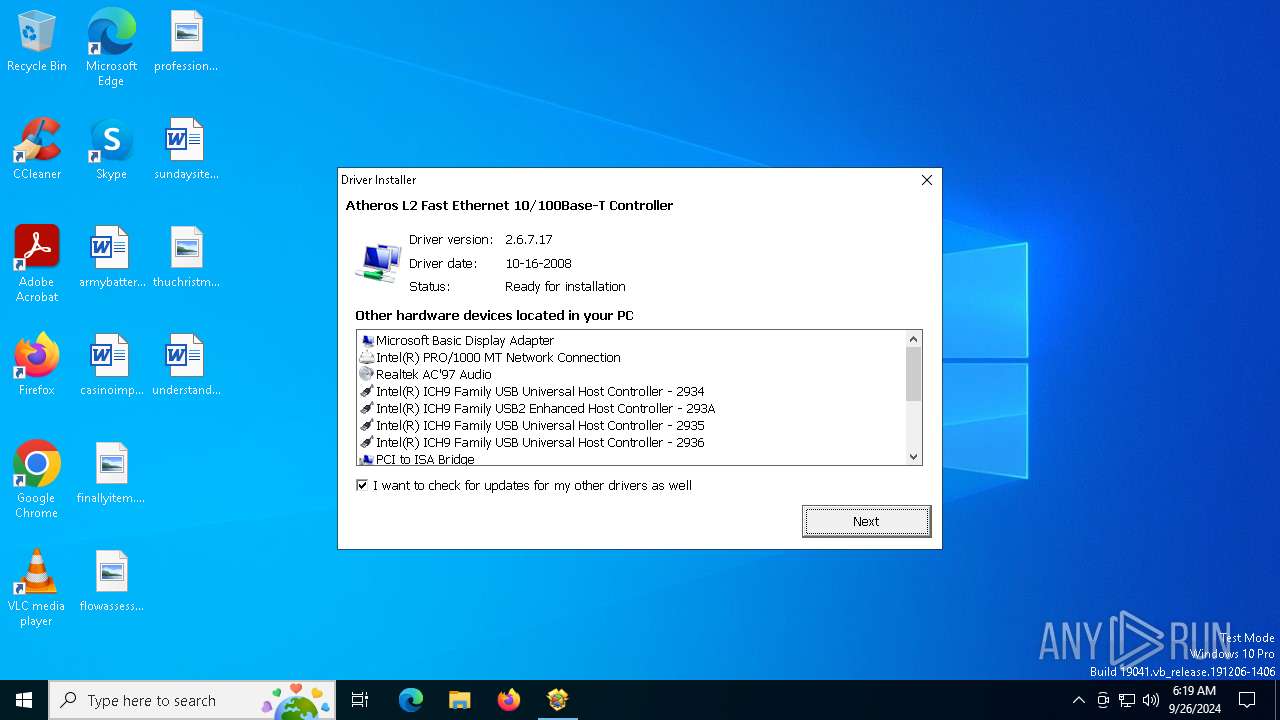Open the Windows Start menu
Viewport: 1280px width, 720px height.
tap(24, 700)
